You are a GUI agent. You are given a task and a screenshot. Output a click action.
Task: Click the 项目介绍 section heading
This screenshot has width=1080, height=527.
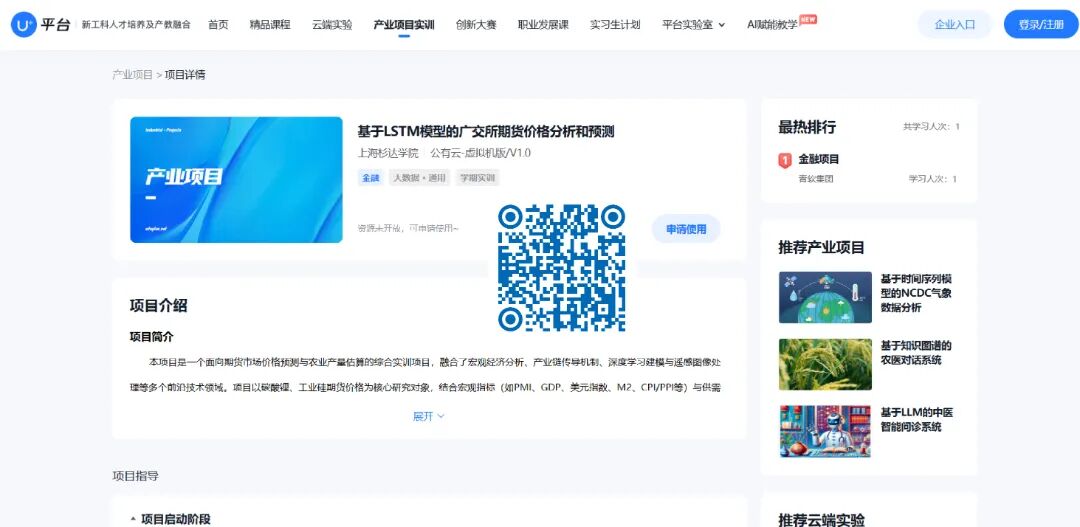tap(158, 306)
